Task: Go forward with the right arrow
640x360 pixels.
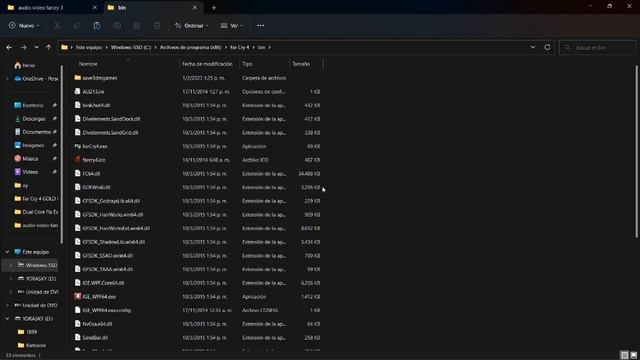Action: point(23,47)
